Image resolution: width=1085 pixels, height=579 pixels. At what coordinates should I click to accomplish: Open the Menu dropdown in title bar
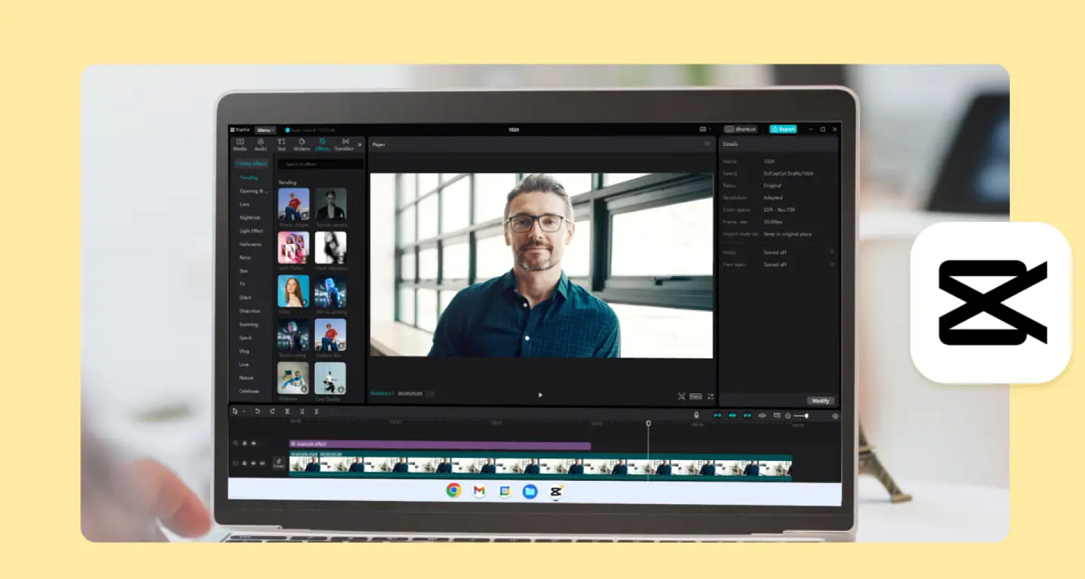click(x=264, y=130)
